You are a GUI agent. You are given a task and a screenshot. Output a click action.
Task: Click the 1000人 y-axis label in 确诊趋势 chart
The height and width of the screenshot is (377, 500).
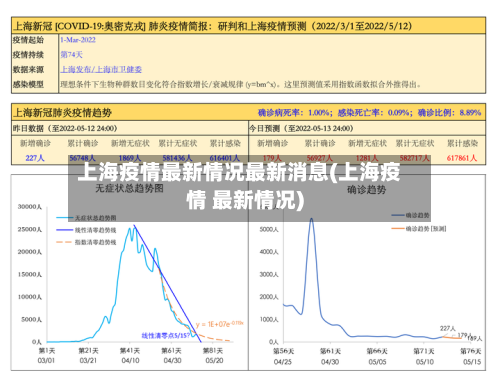269,319
